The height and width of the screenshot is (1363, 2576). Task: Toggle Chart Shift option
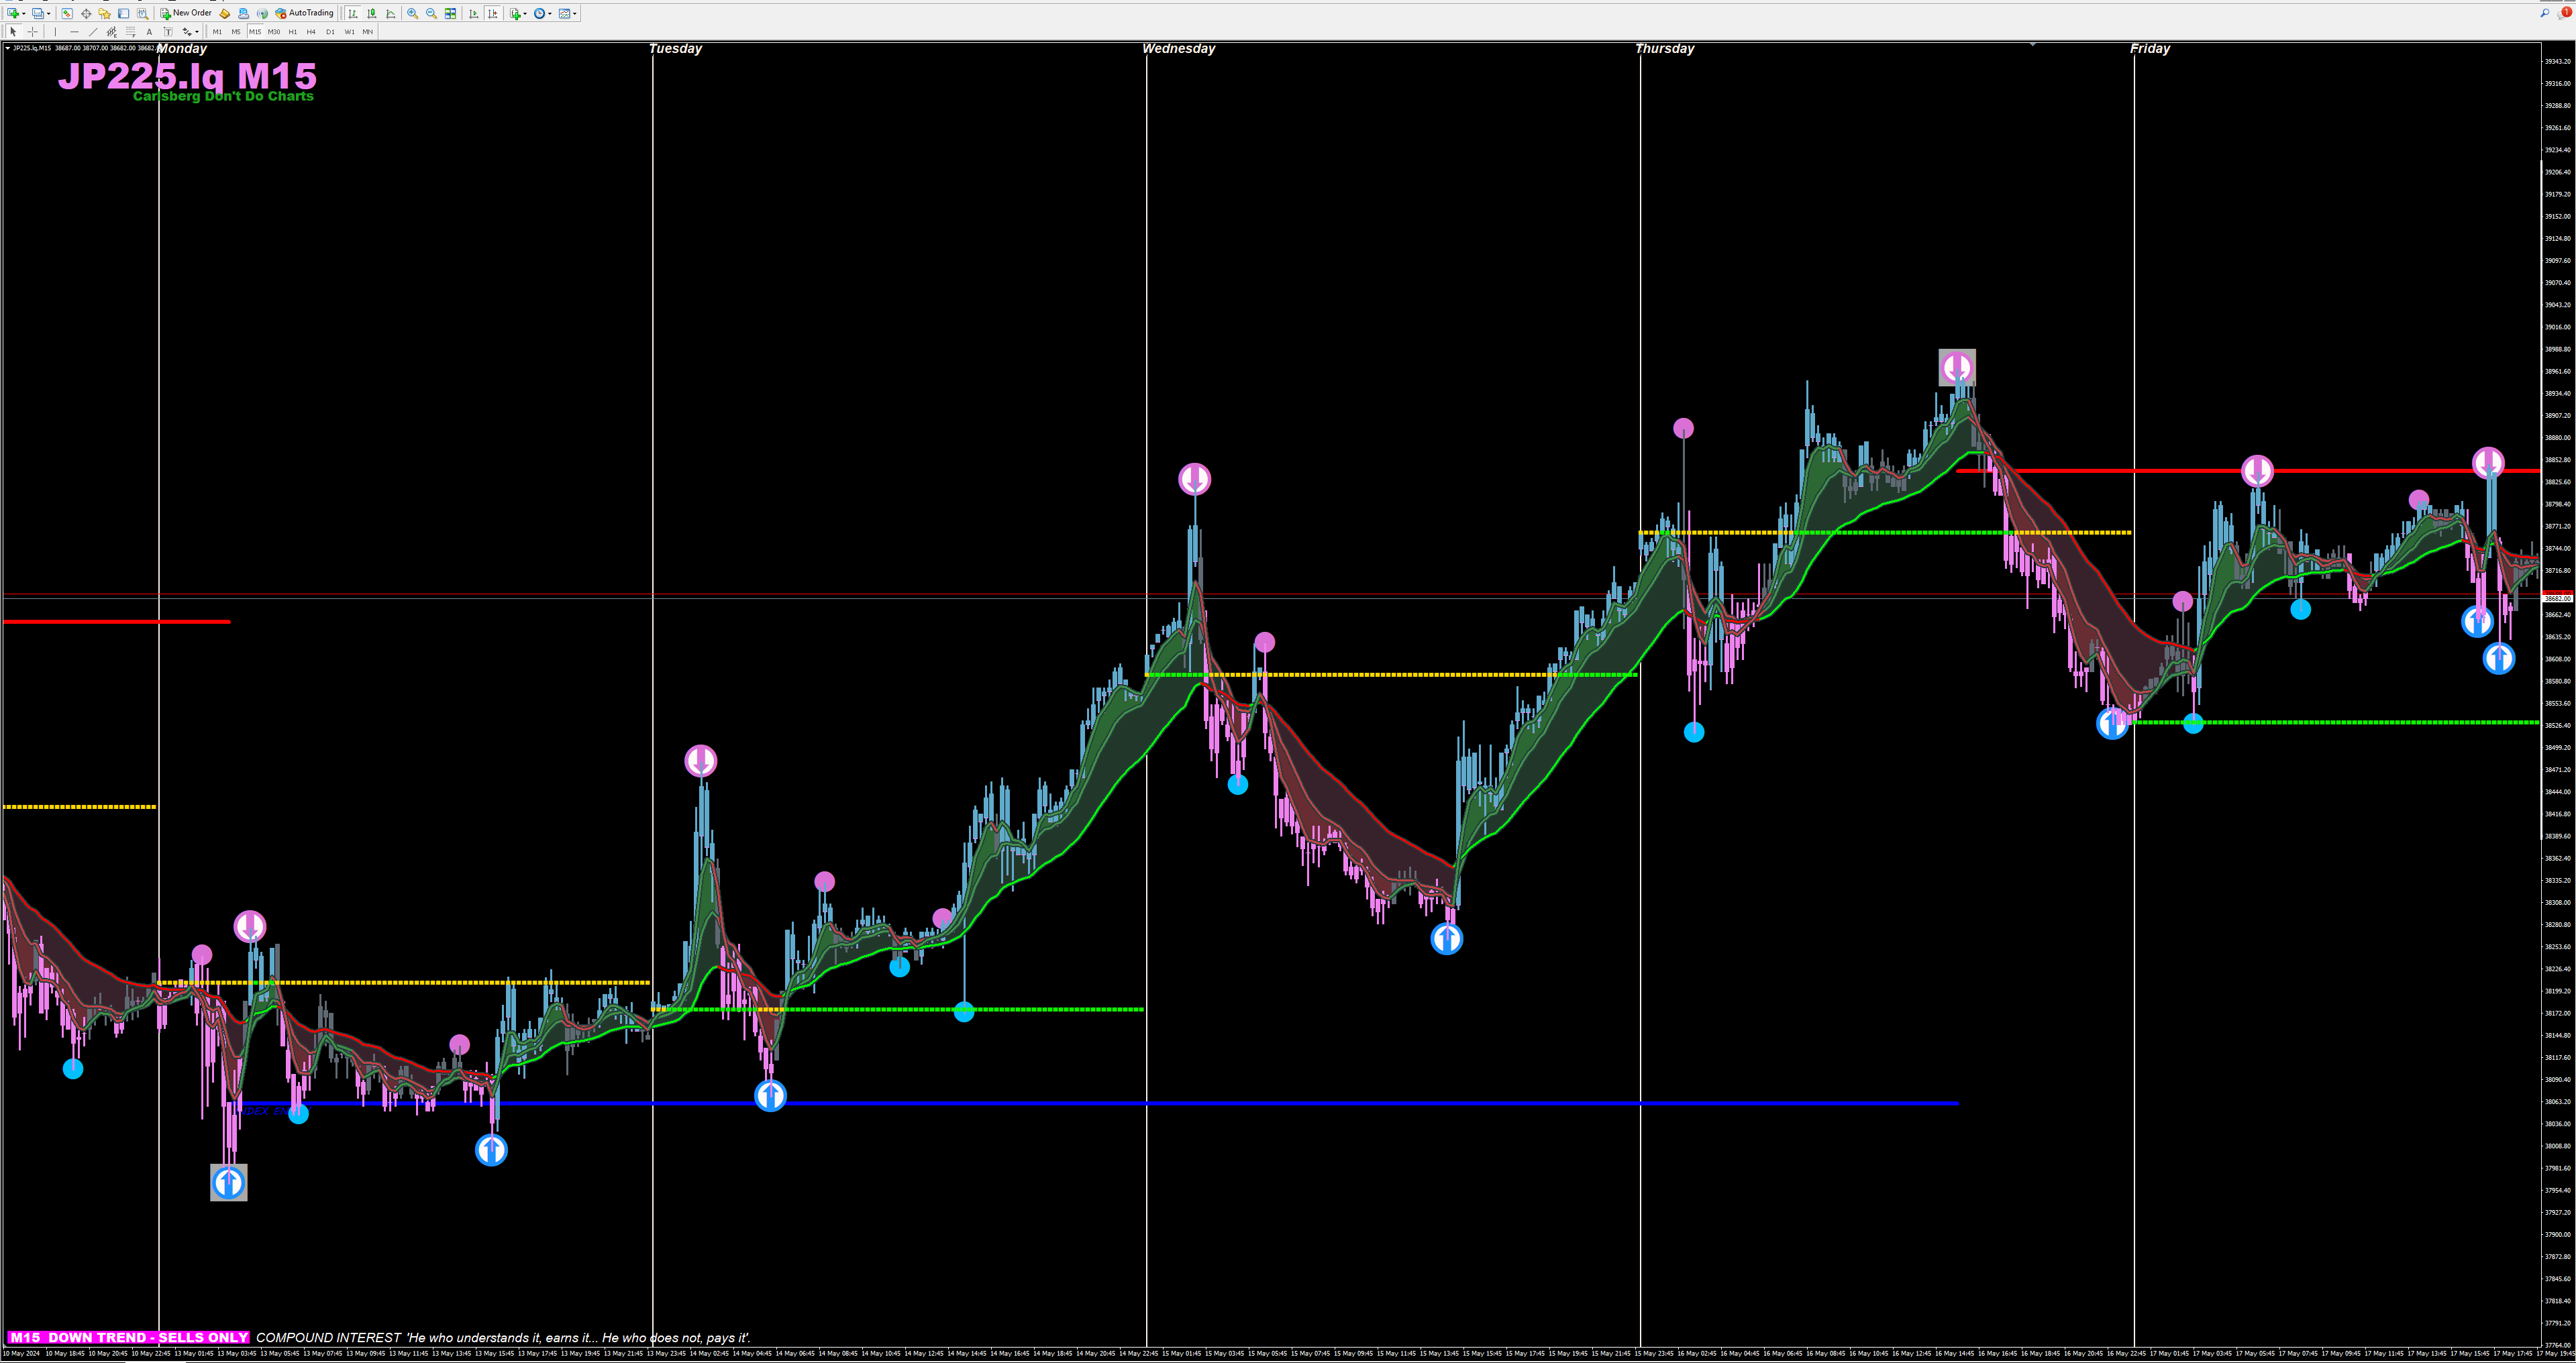(492, 13)
